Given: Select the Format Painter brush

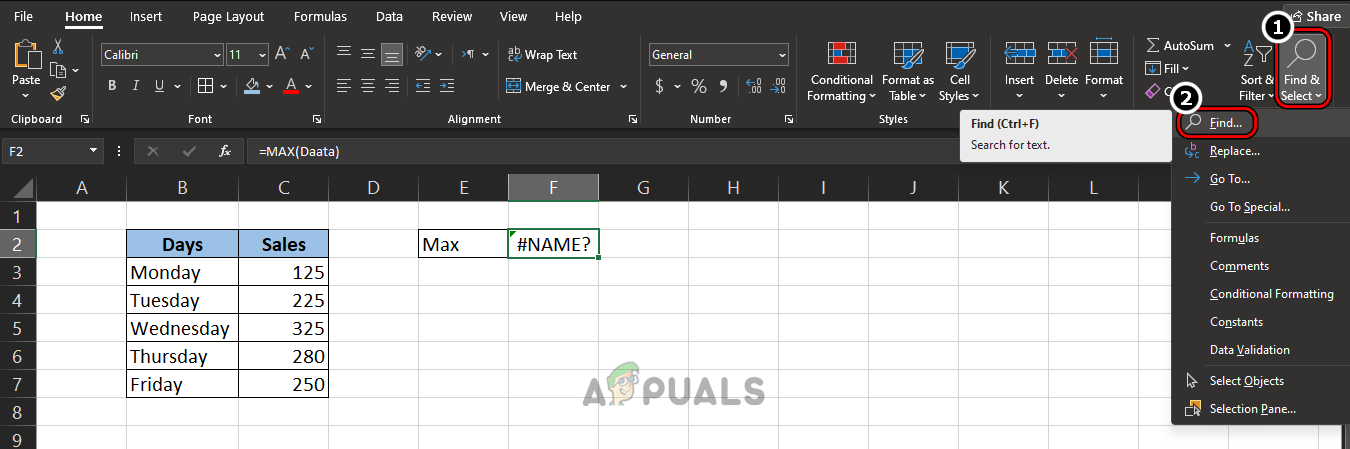Looking at the screenshot, I should click(57, 93).
